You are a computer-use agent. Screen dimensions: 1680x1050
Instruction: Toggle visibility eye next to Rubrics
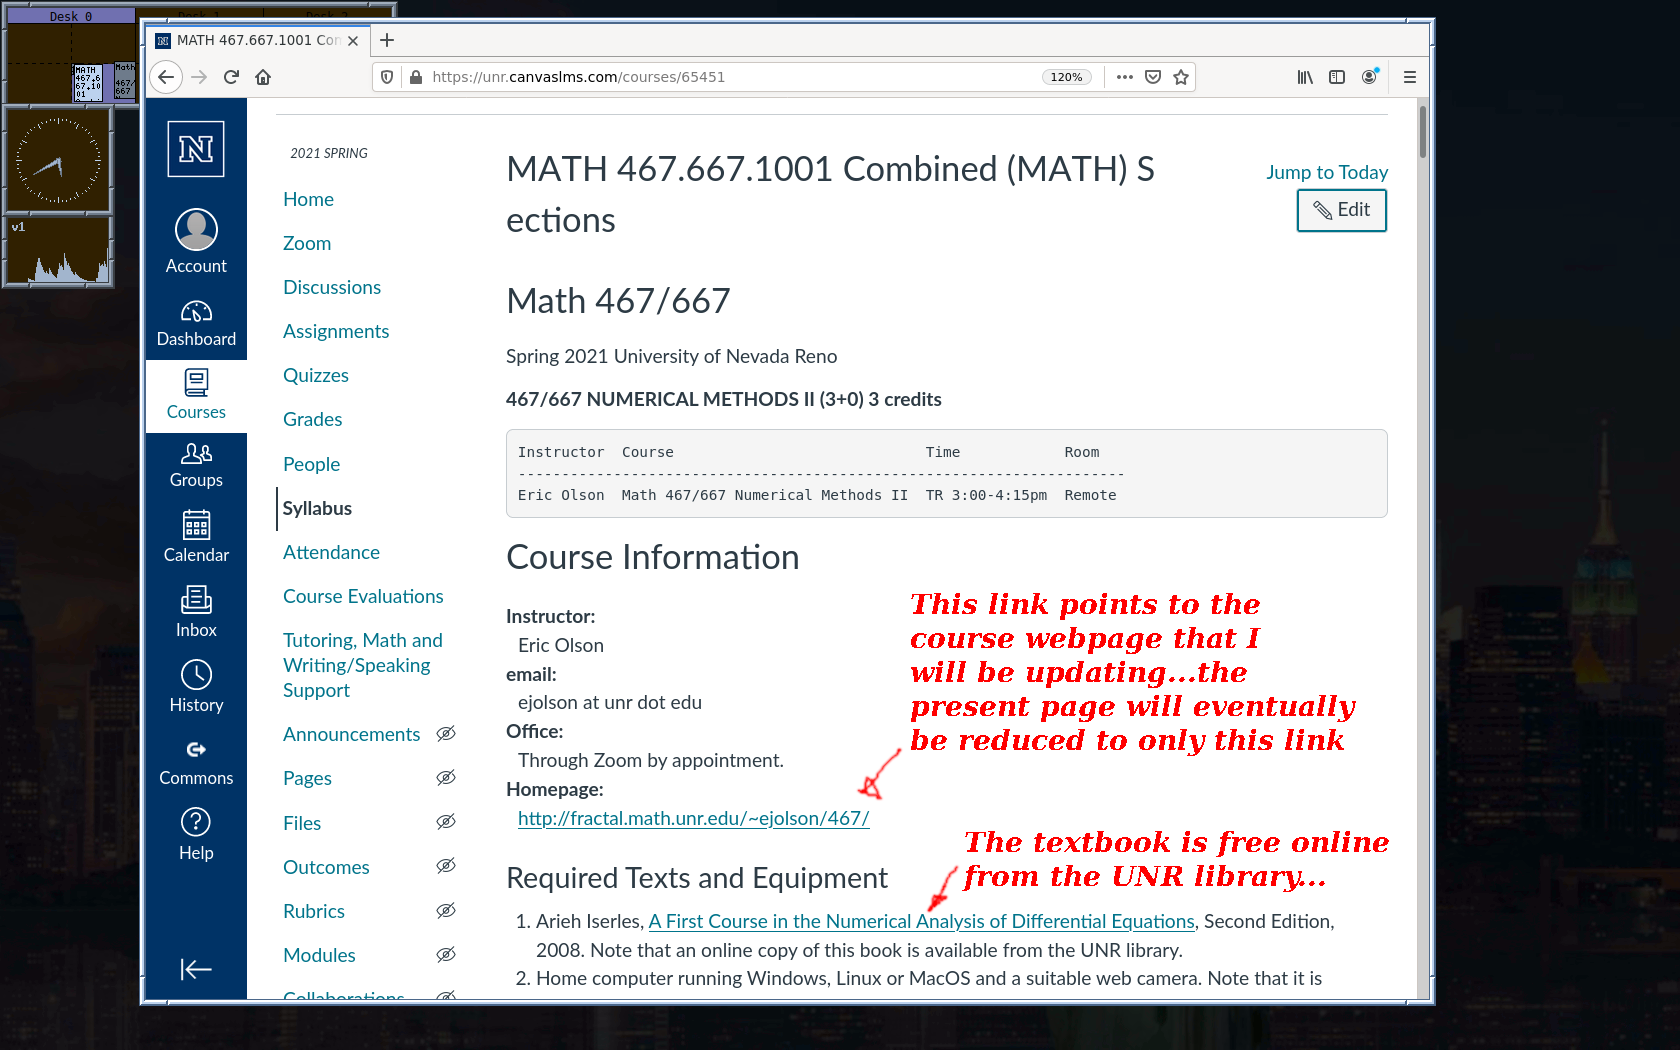click(x=446, y=911)
